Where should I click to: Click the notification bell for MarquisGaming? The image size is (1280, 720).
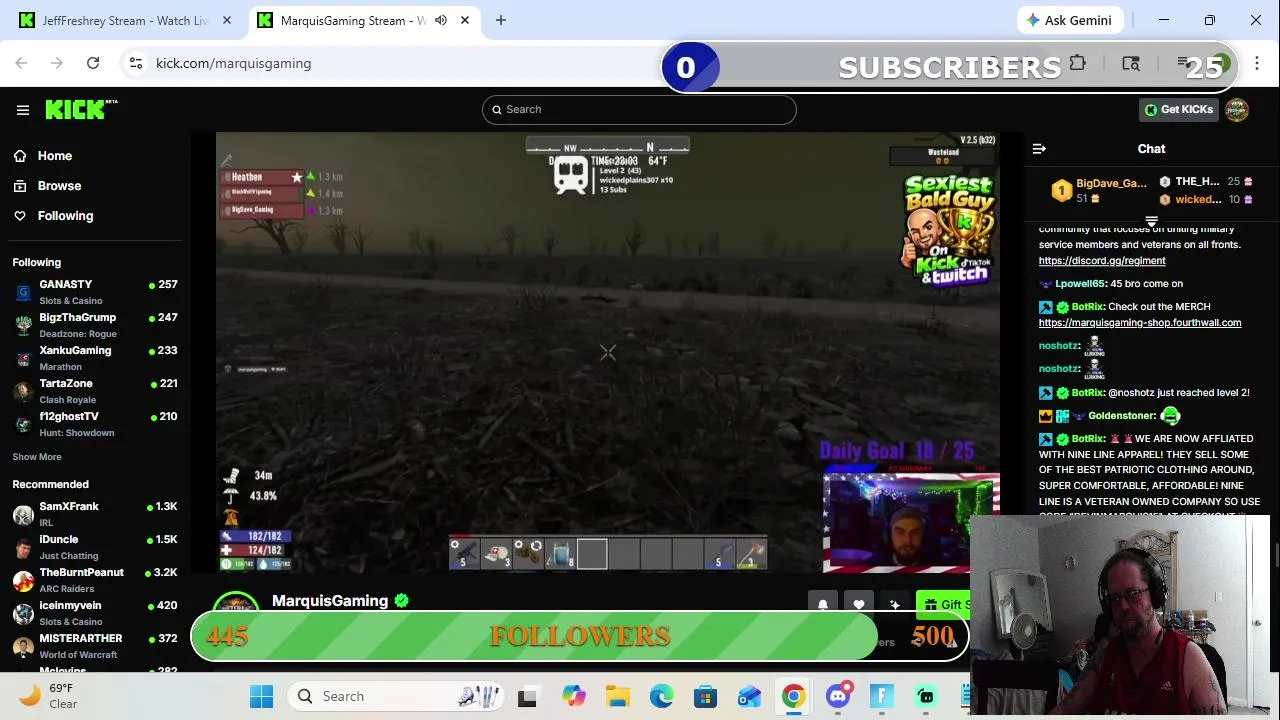[823, 605]
